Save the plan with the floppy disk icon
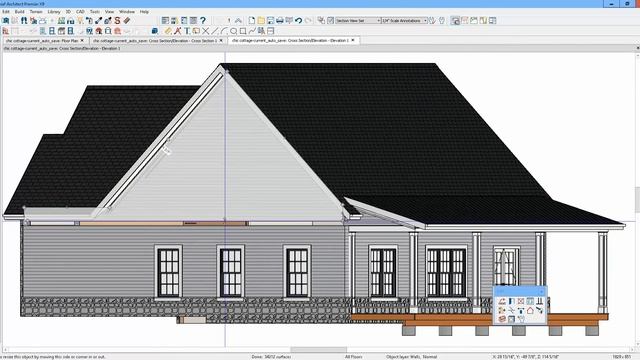640x360 pixels. coord(270,20)
